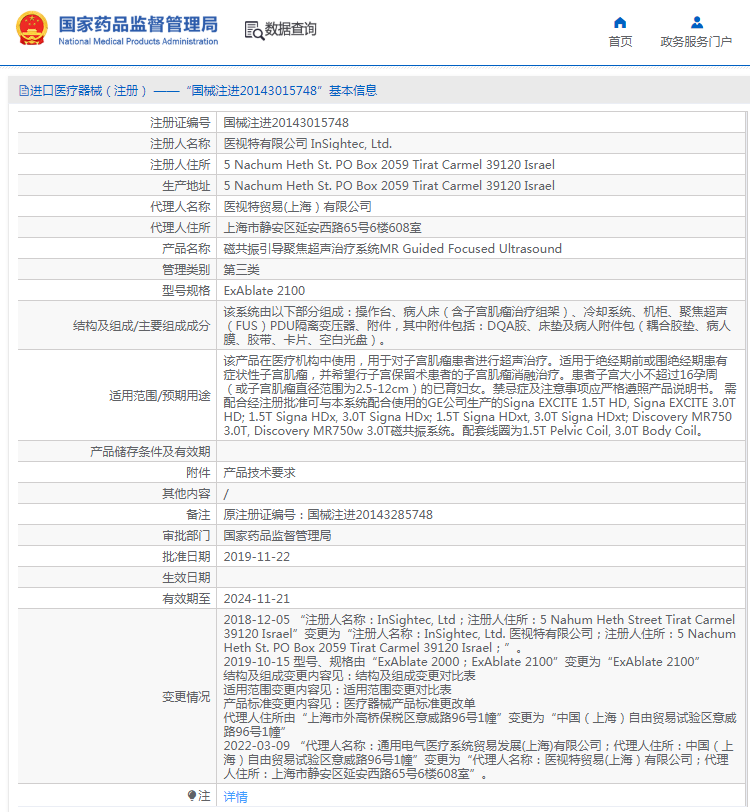Click the 适用范围/预期用途 description text

(x=480, y=396)
